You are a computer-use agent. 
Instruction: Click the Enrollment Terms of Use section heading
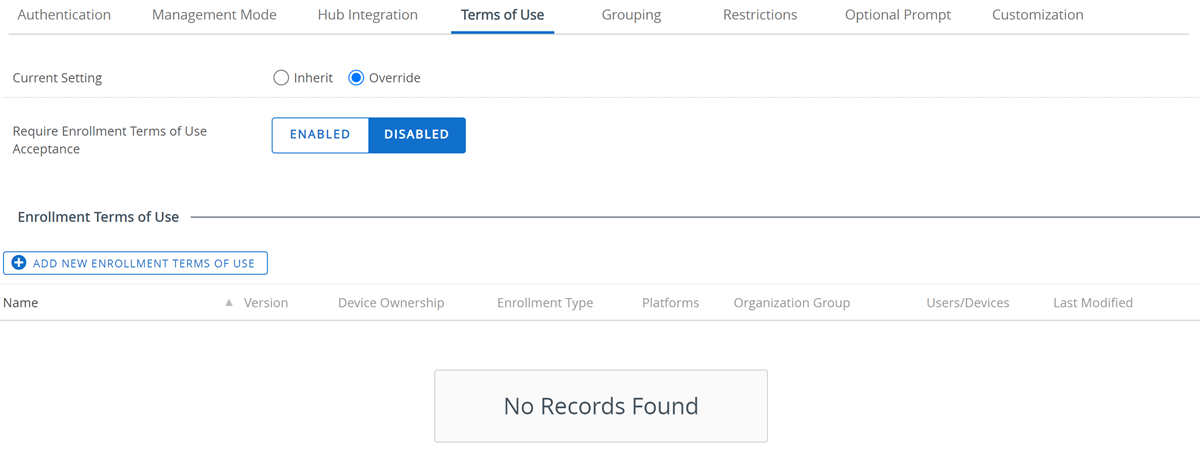coord(98,217)
